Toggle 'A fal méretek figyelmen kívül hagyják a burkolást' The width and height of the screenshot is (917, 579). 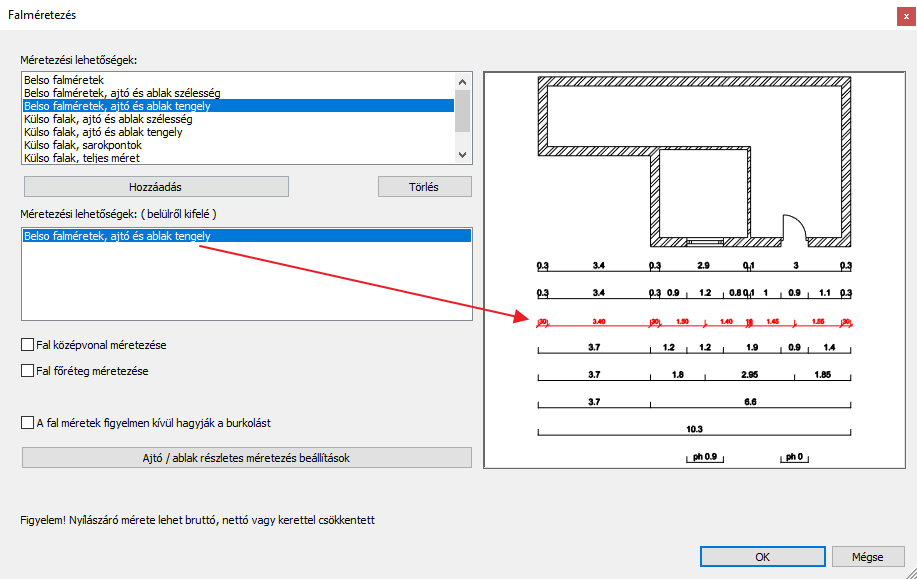pyautogui.click(x=28, y=423)
